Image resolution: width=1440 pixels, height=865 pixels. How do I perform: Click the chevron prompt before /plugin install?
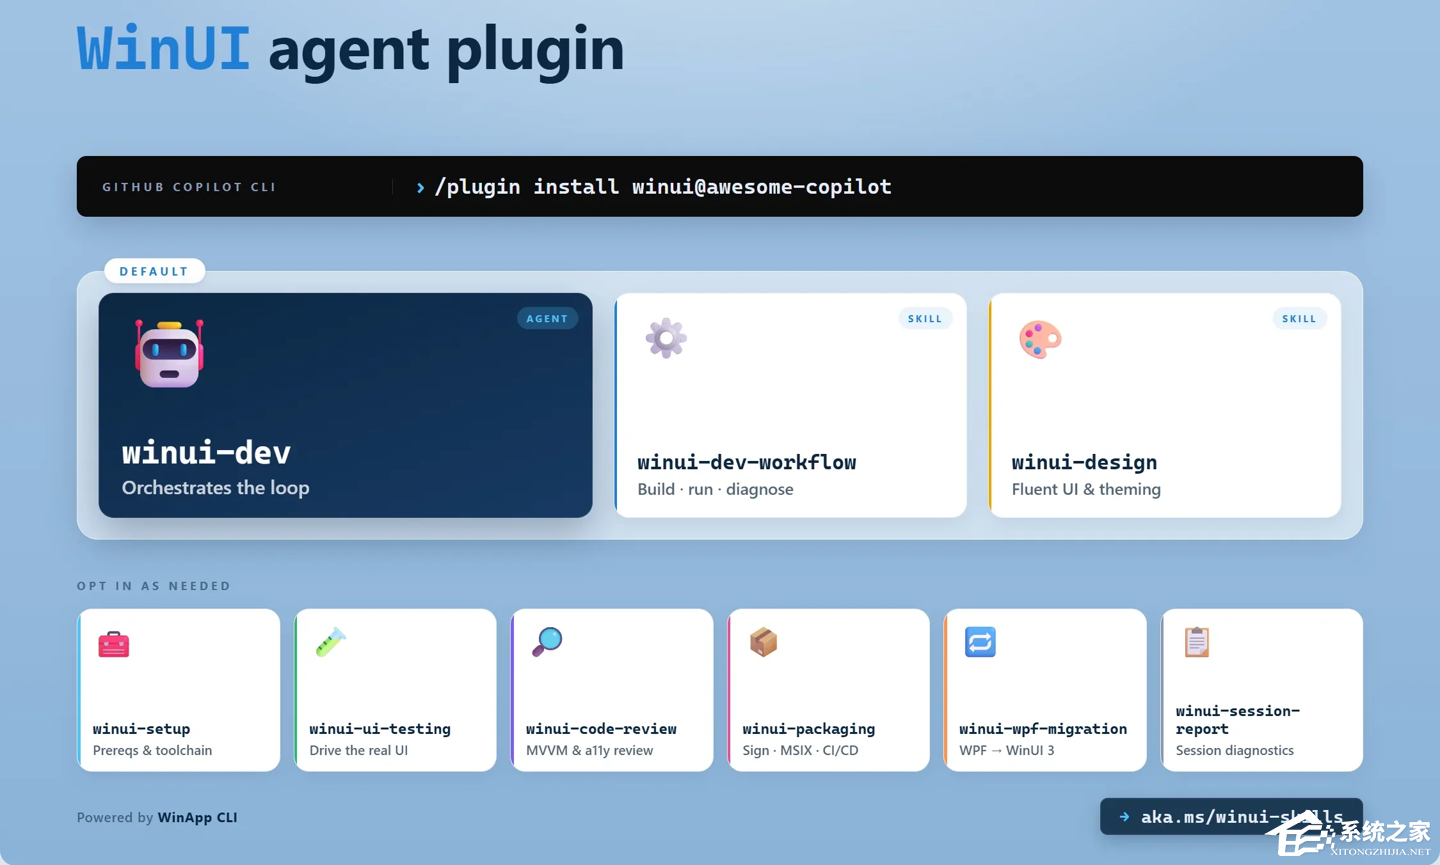[420, 187]
